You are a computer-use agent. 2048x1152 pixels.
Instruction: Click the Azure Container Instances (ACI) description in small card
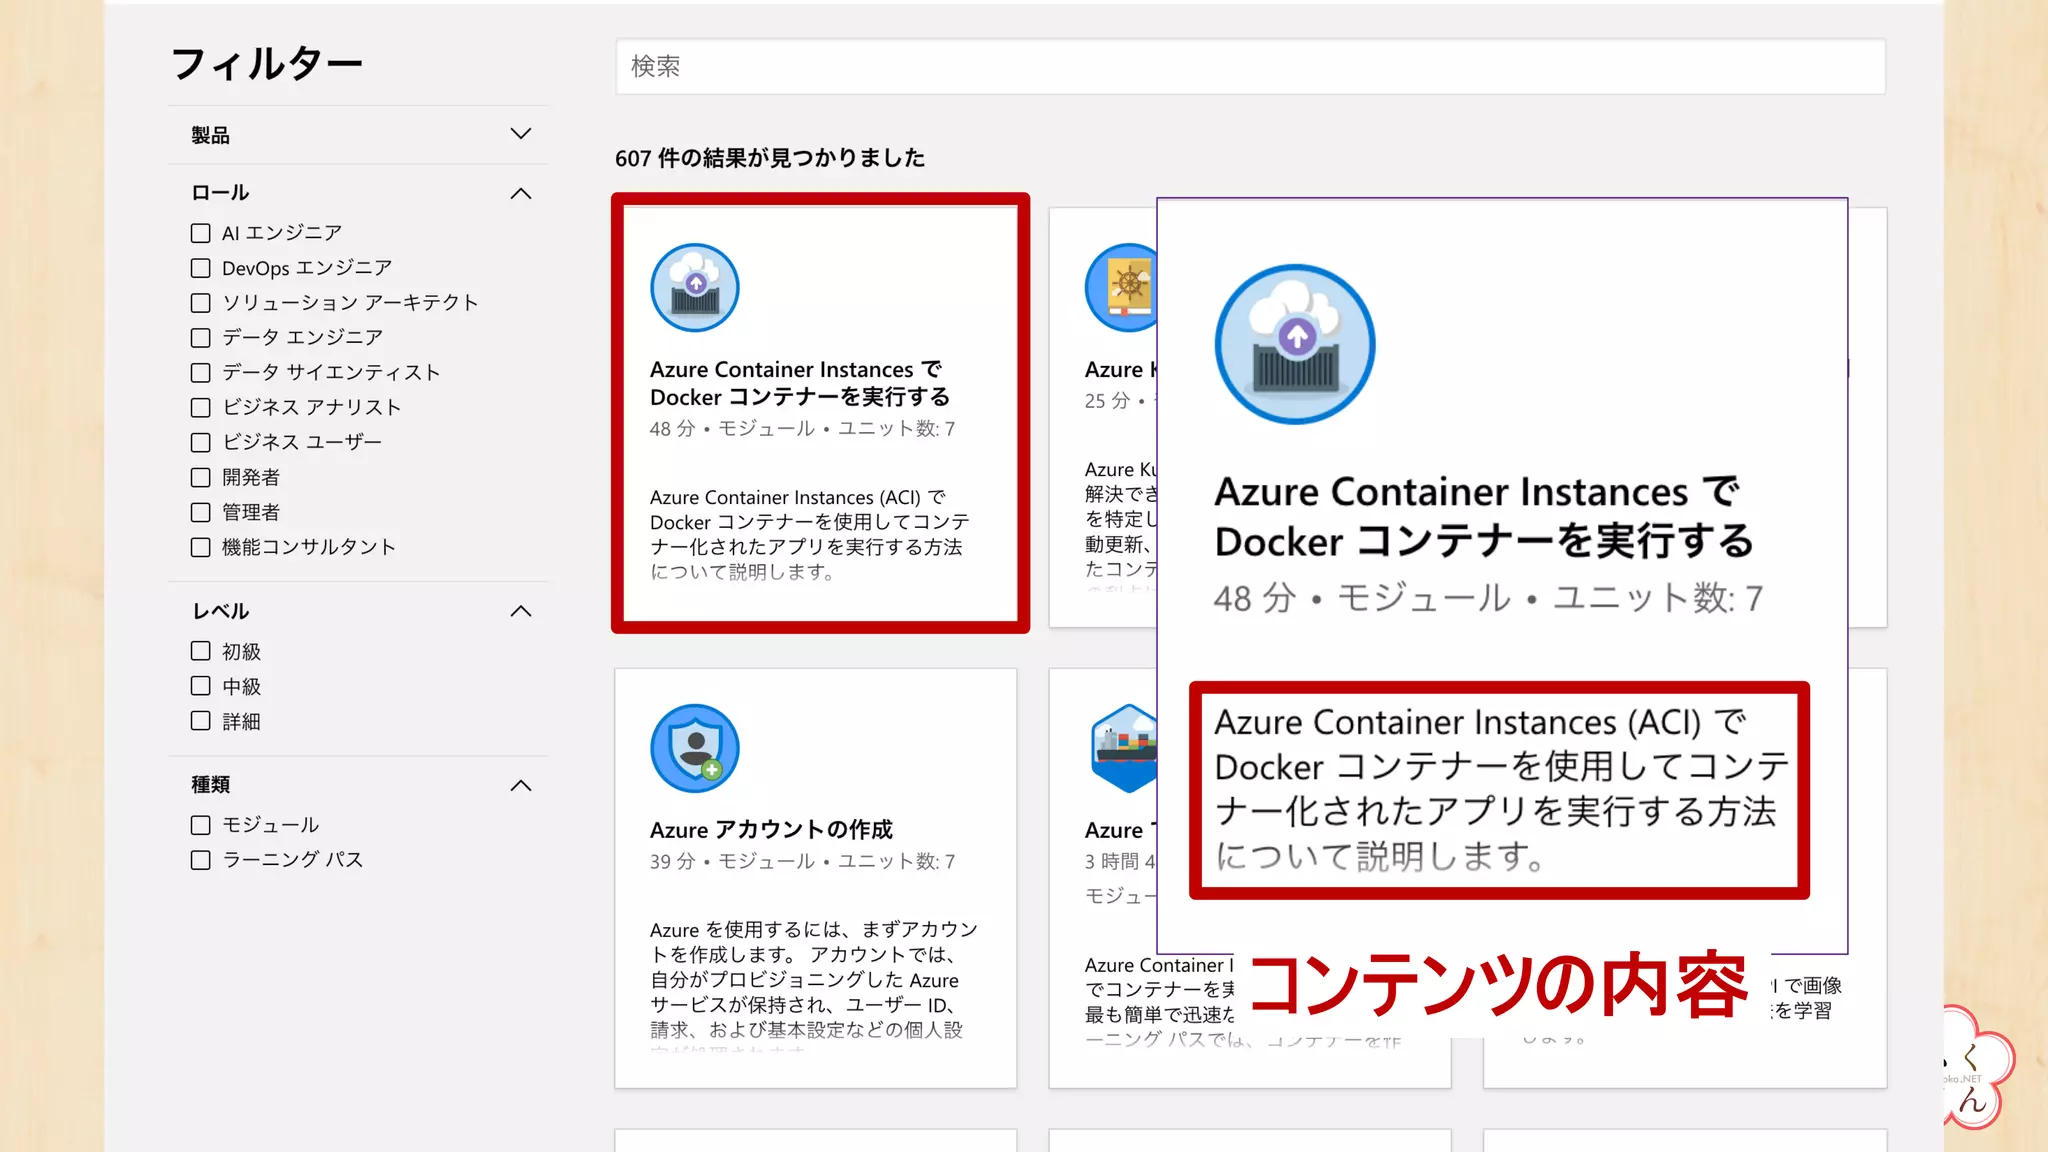point(809,534)
